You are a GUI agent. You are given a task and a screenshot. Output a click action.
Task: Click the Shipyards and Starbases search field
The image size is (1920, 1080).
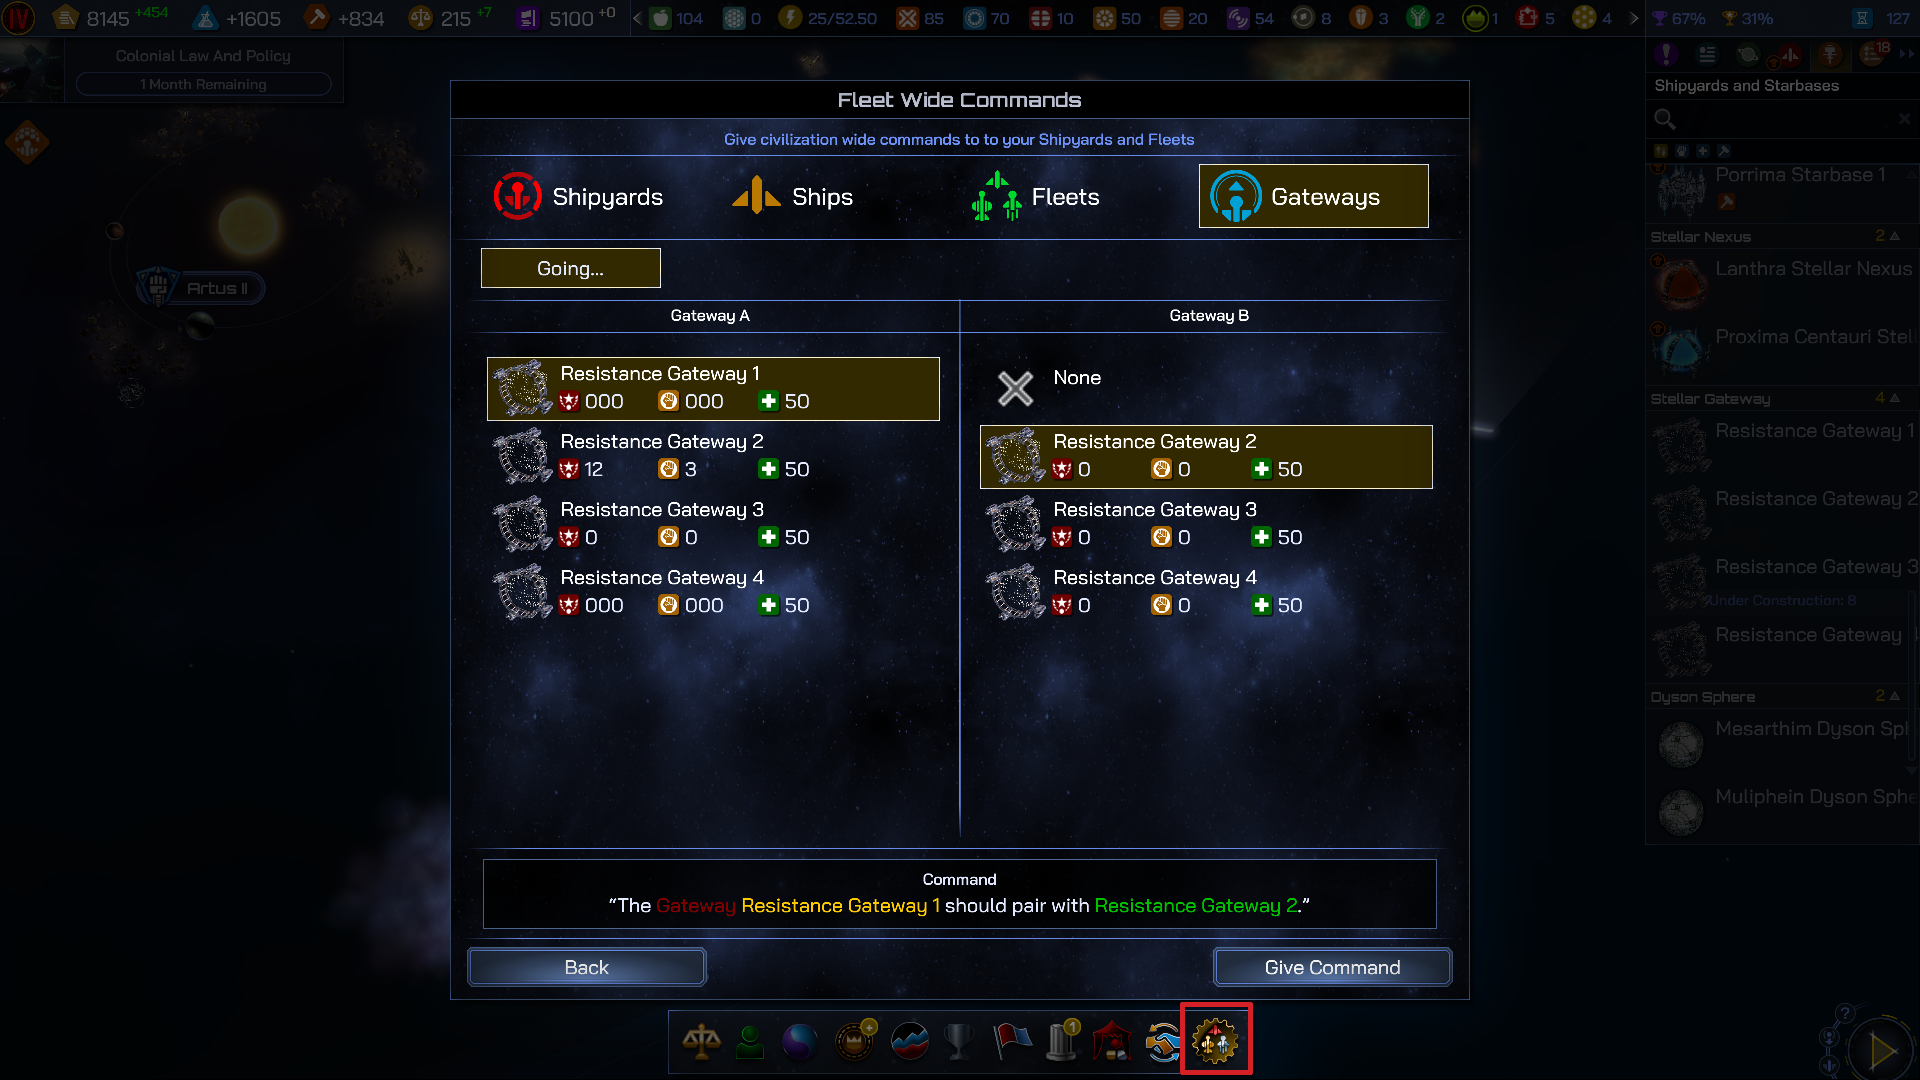pos(1780,120)
